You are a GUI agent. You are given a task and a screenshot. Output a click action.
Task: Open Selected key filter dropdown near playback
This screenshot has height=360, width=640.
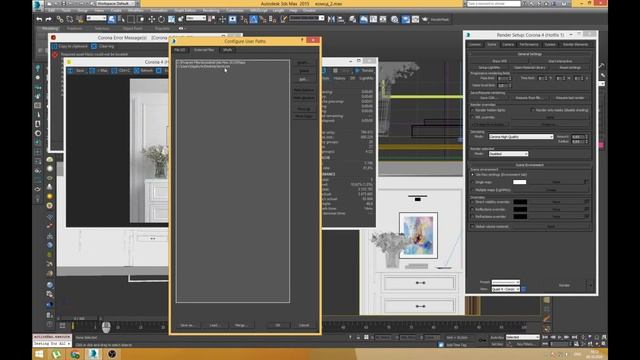pos(522,337)
